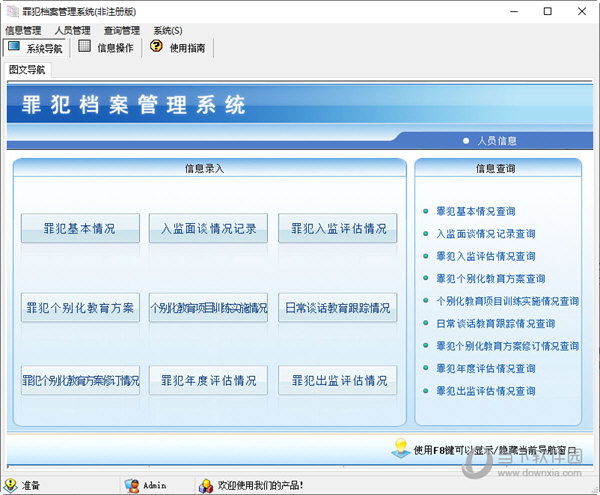Open the 系统(S) menu
Screen dimensions: 600x495
[168, 31]
